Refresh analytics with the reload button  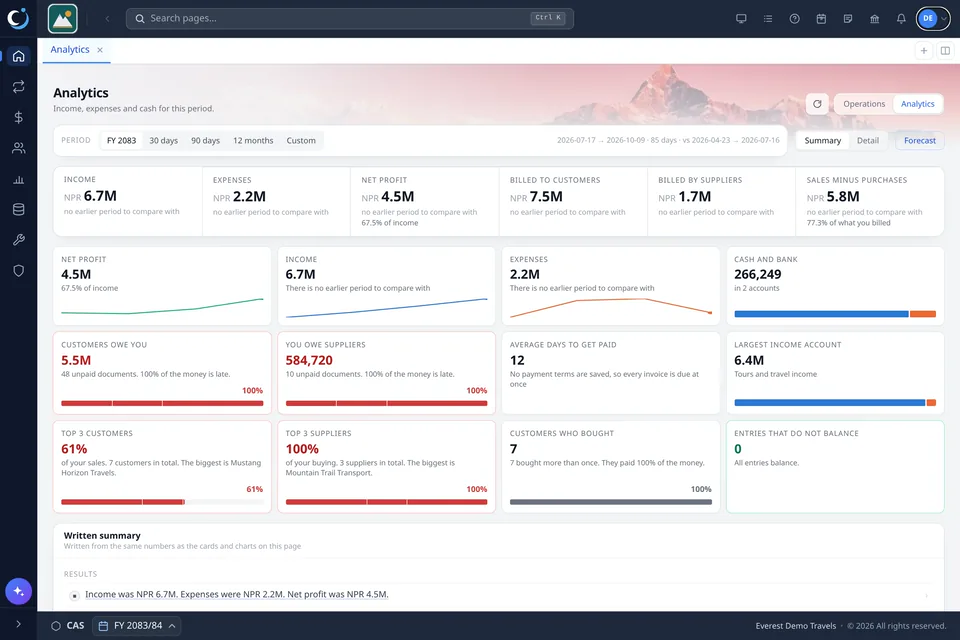click(817, 104)
